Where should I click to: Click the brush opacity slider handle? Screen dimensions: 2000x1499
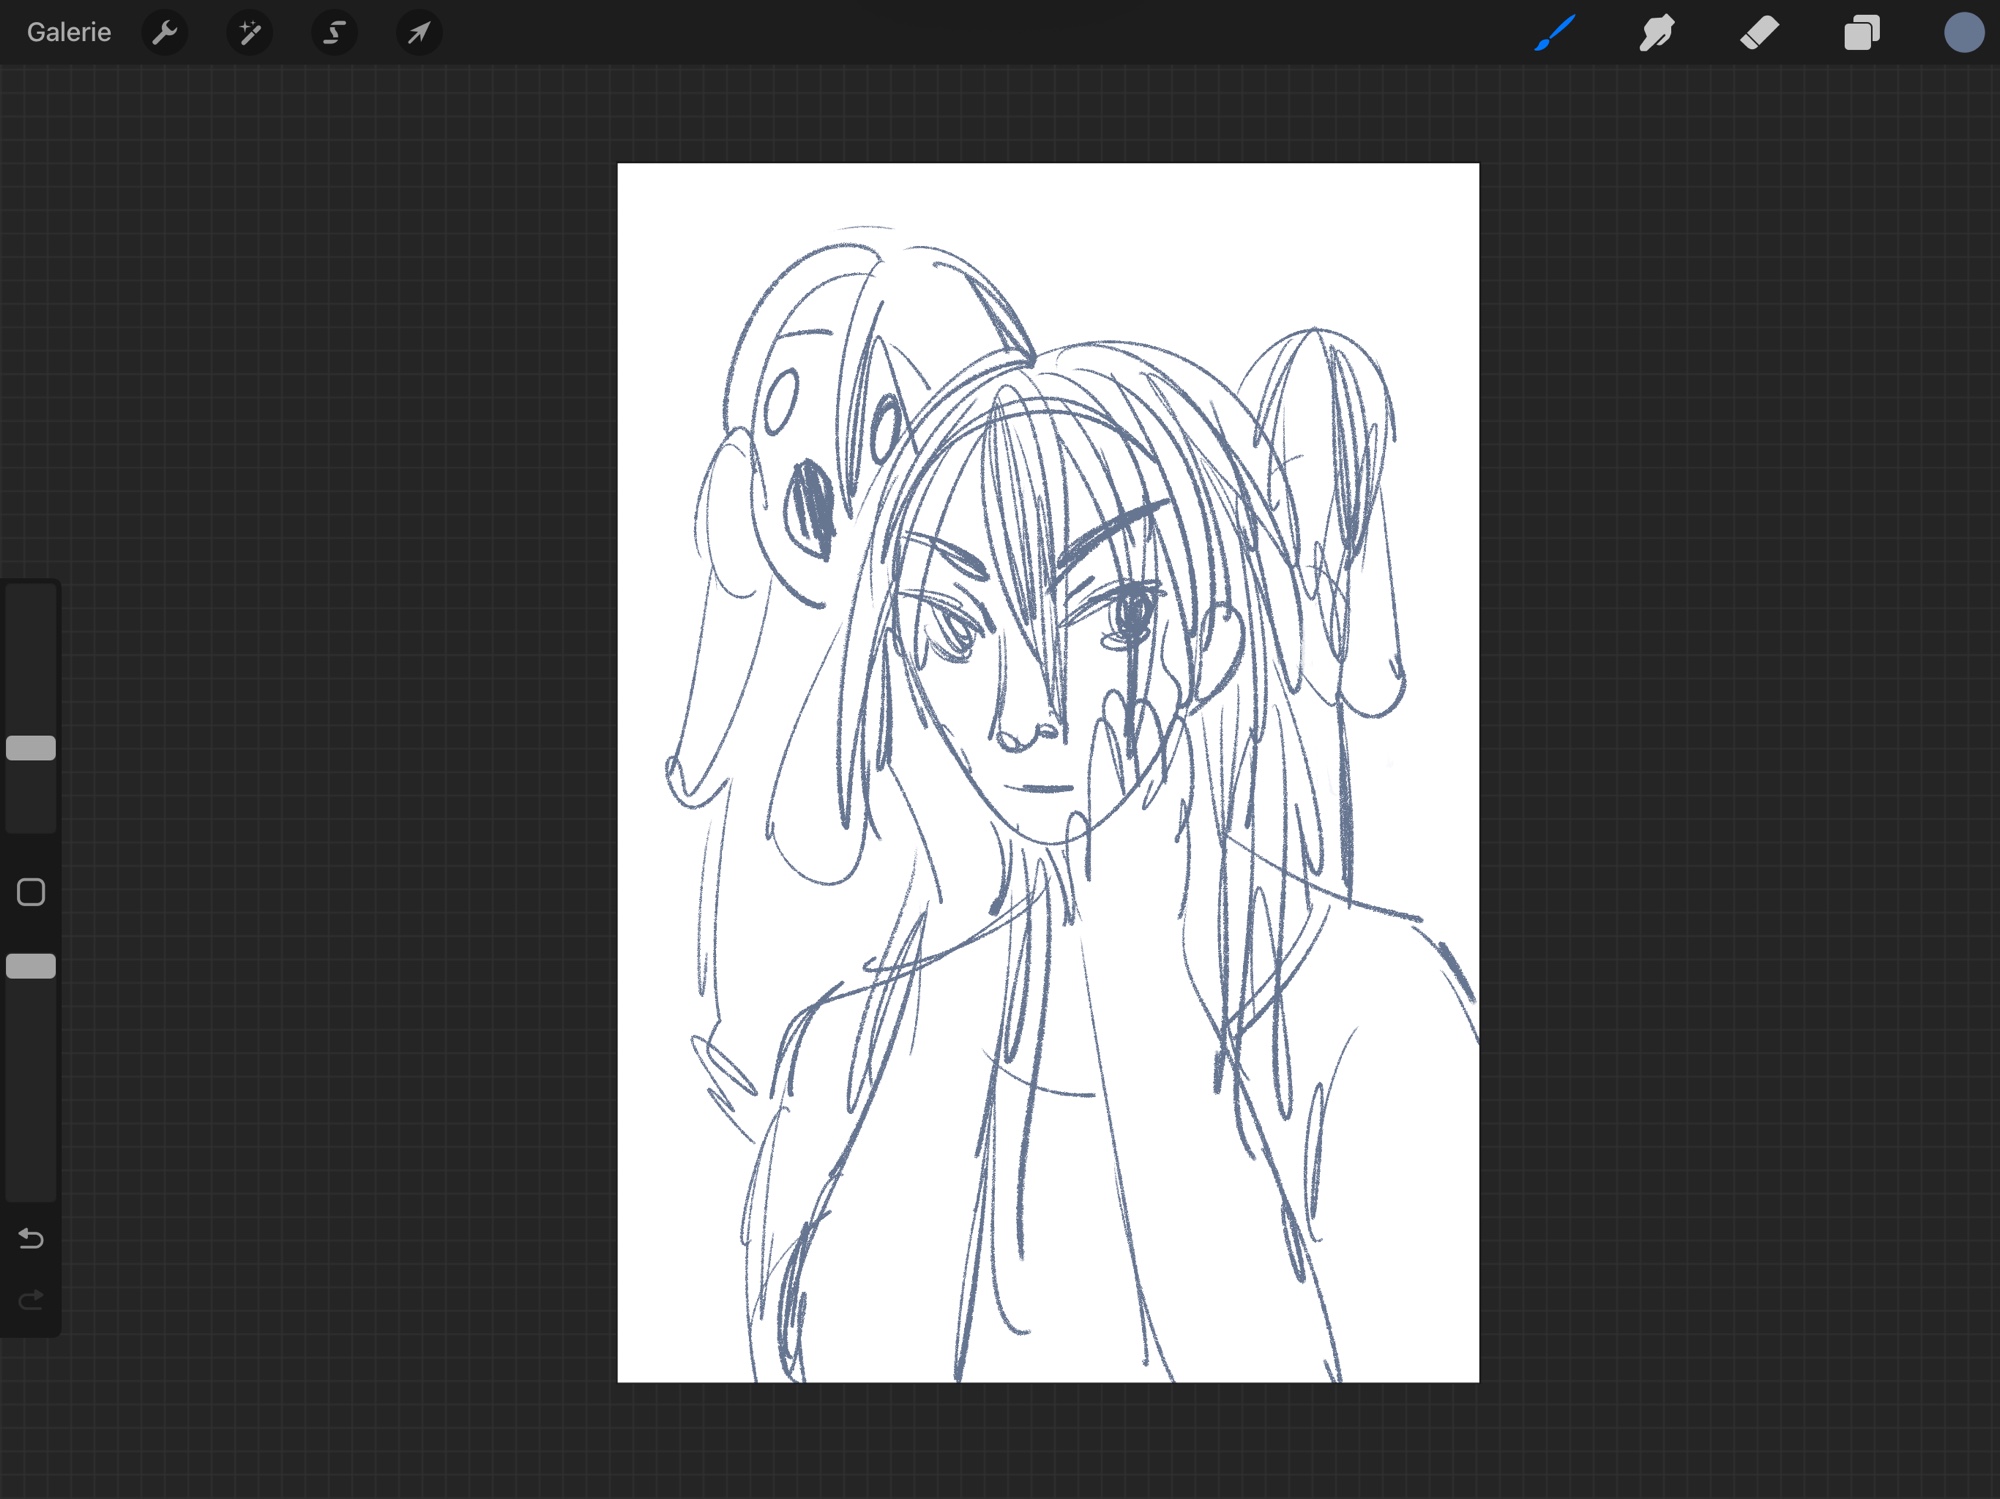tap(31, 966)
